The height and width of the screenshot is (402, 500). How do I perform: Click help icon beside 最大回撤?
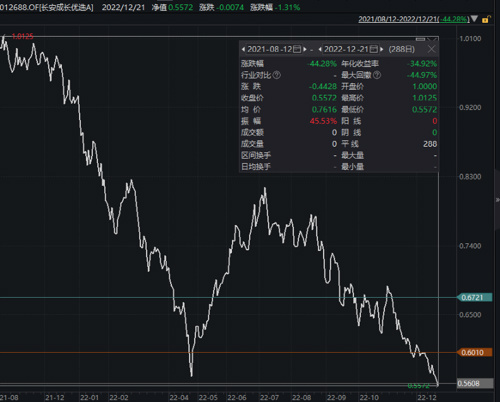click(x=377, y=75)
